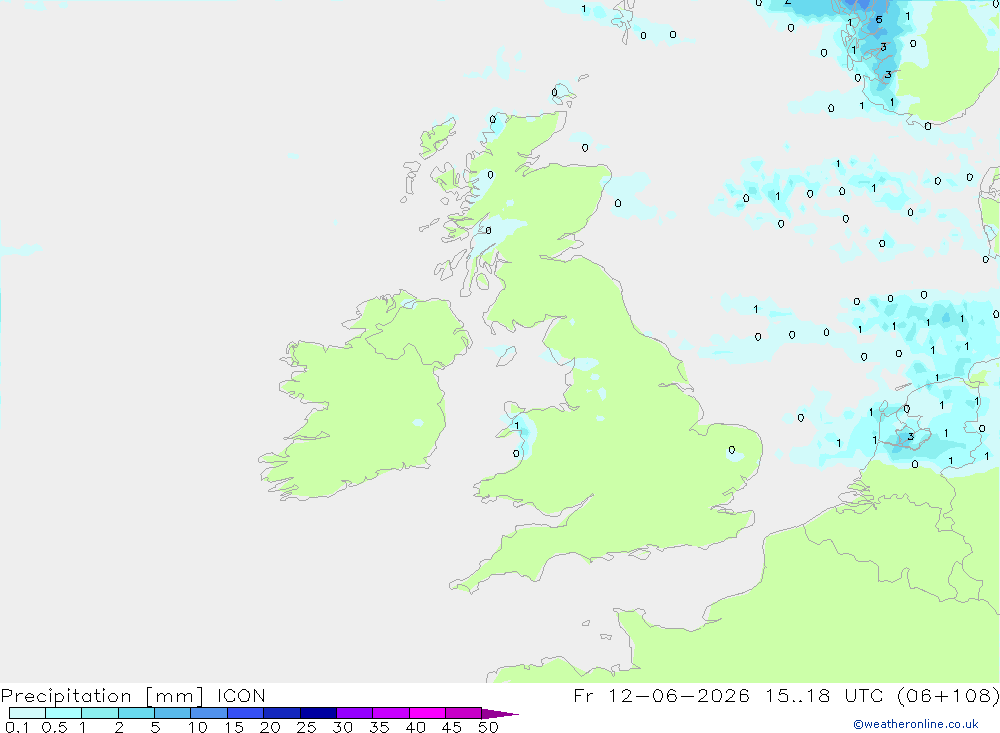Select the dark navy 25 to 30 swatch
Viewport: 1000px width, 733px height.
318,713
